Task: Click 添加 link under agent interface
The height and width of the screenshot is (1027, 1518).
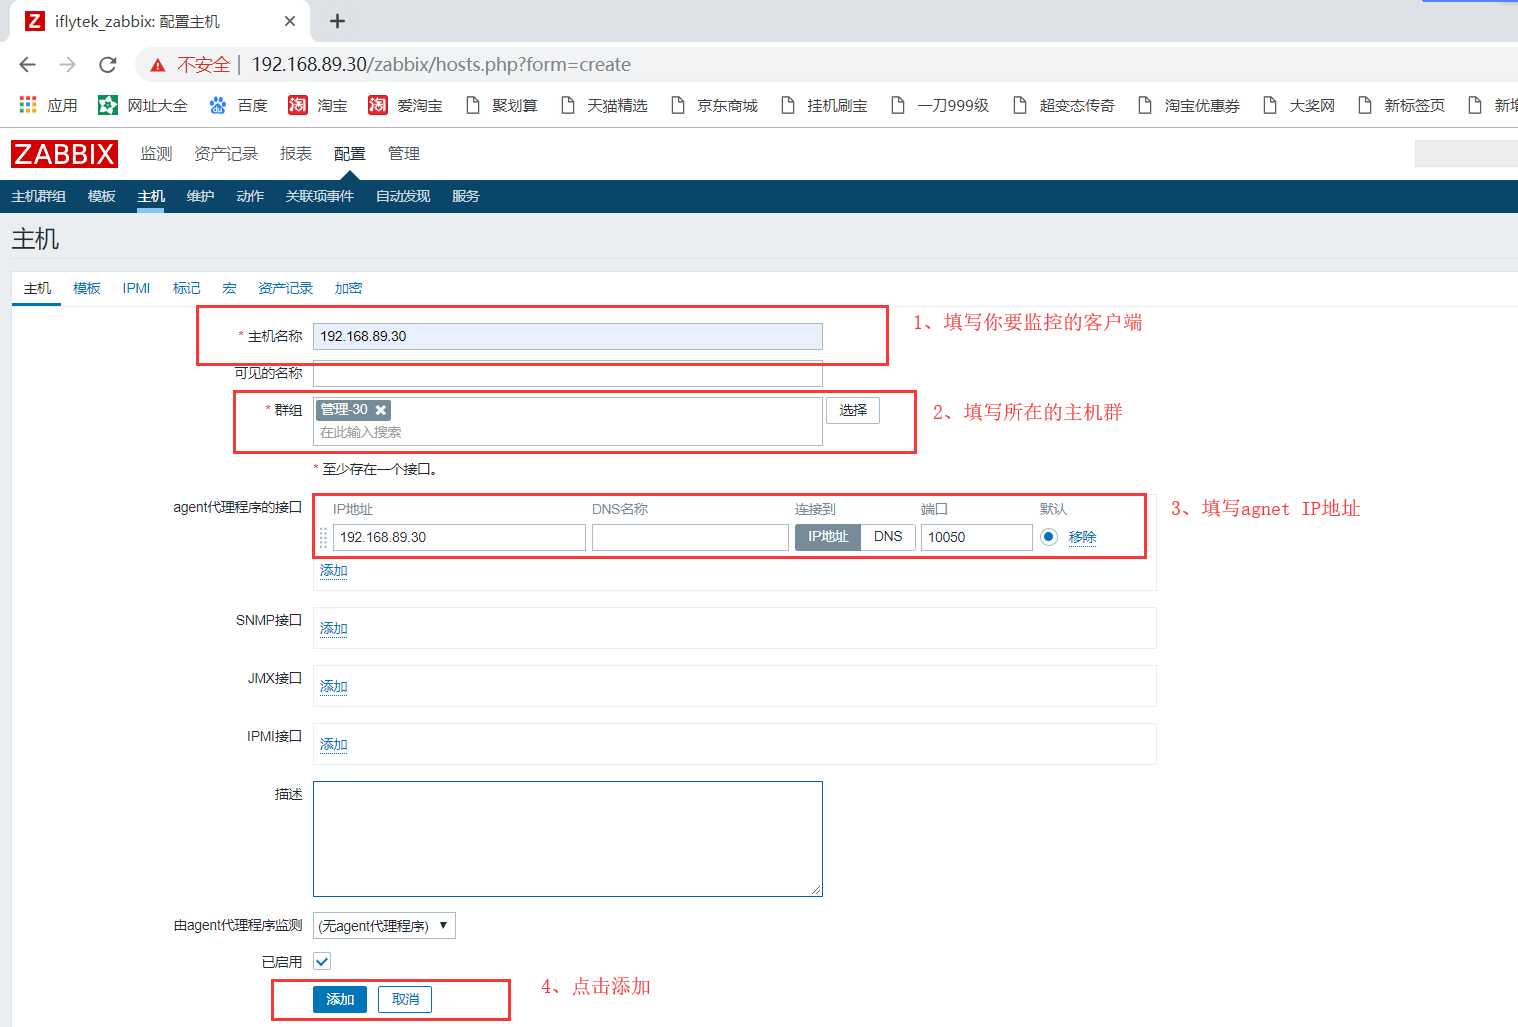Action: pyautogui.click(x=334, y=571)
